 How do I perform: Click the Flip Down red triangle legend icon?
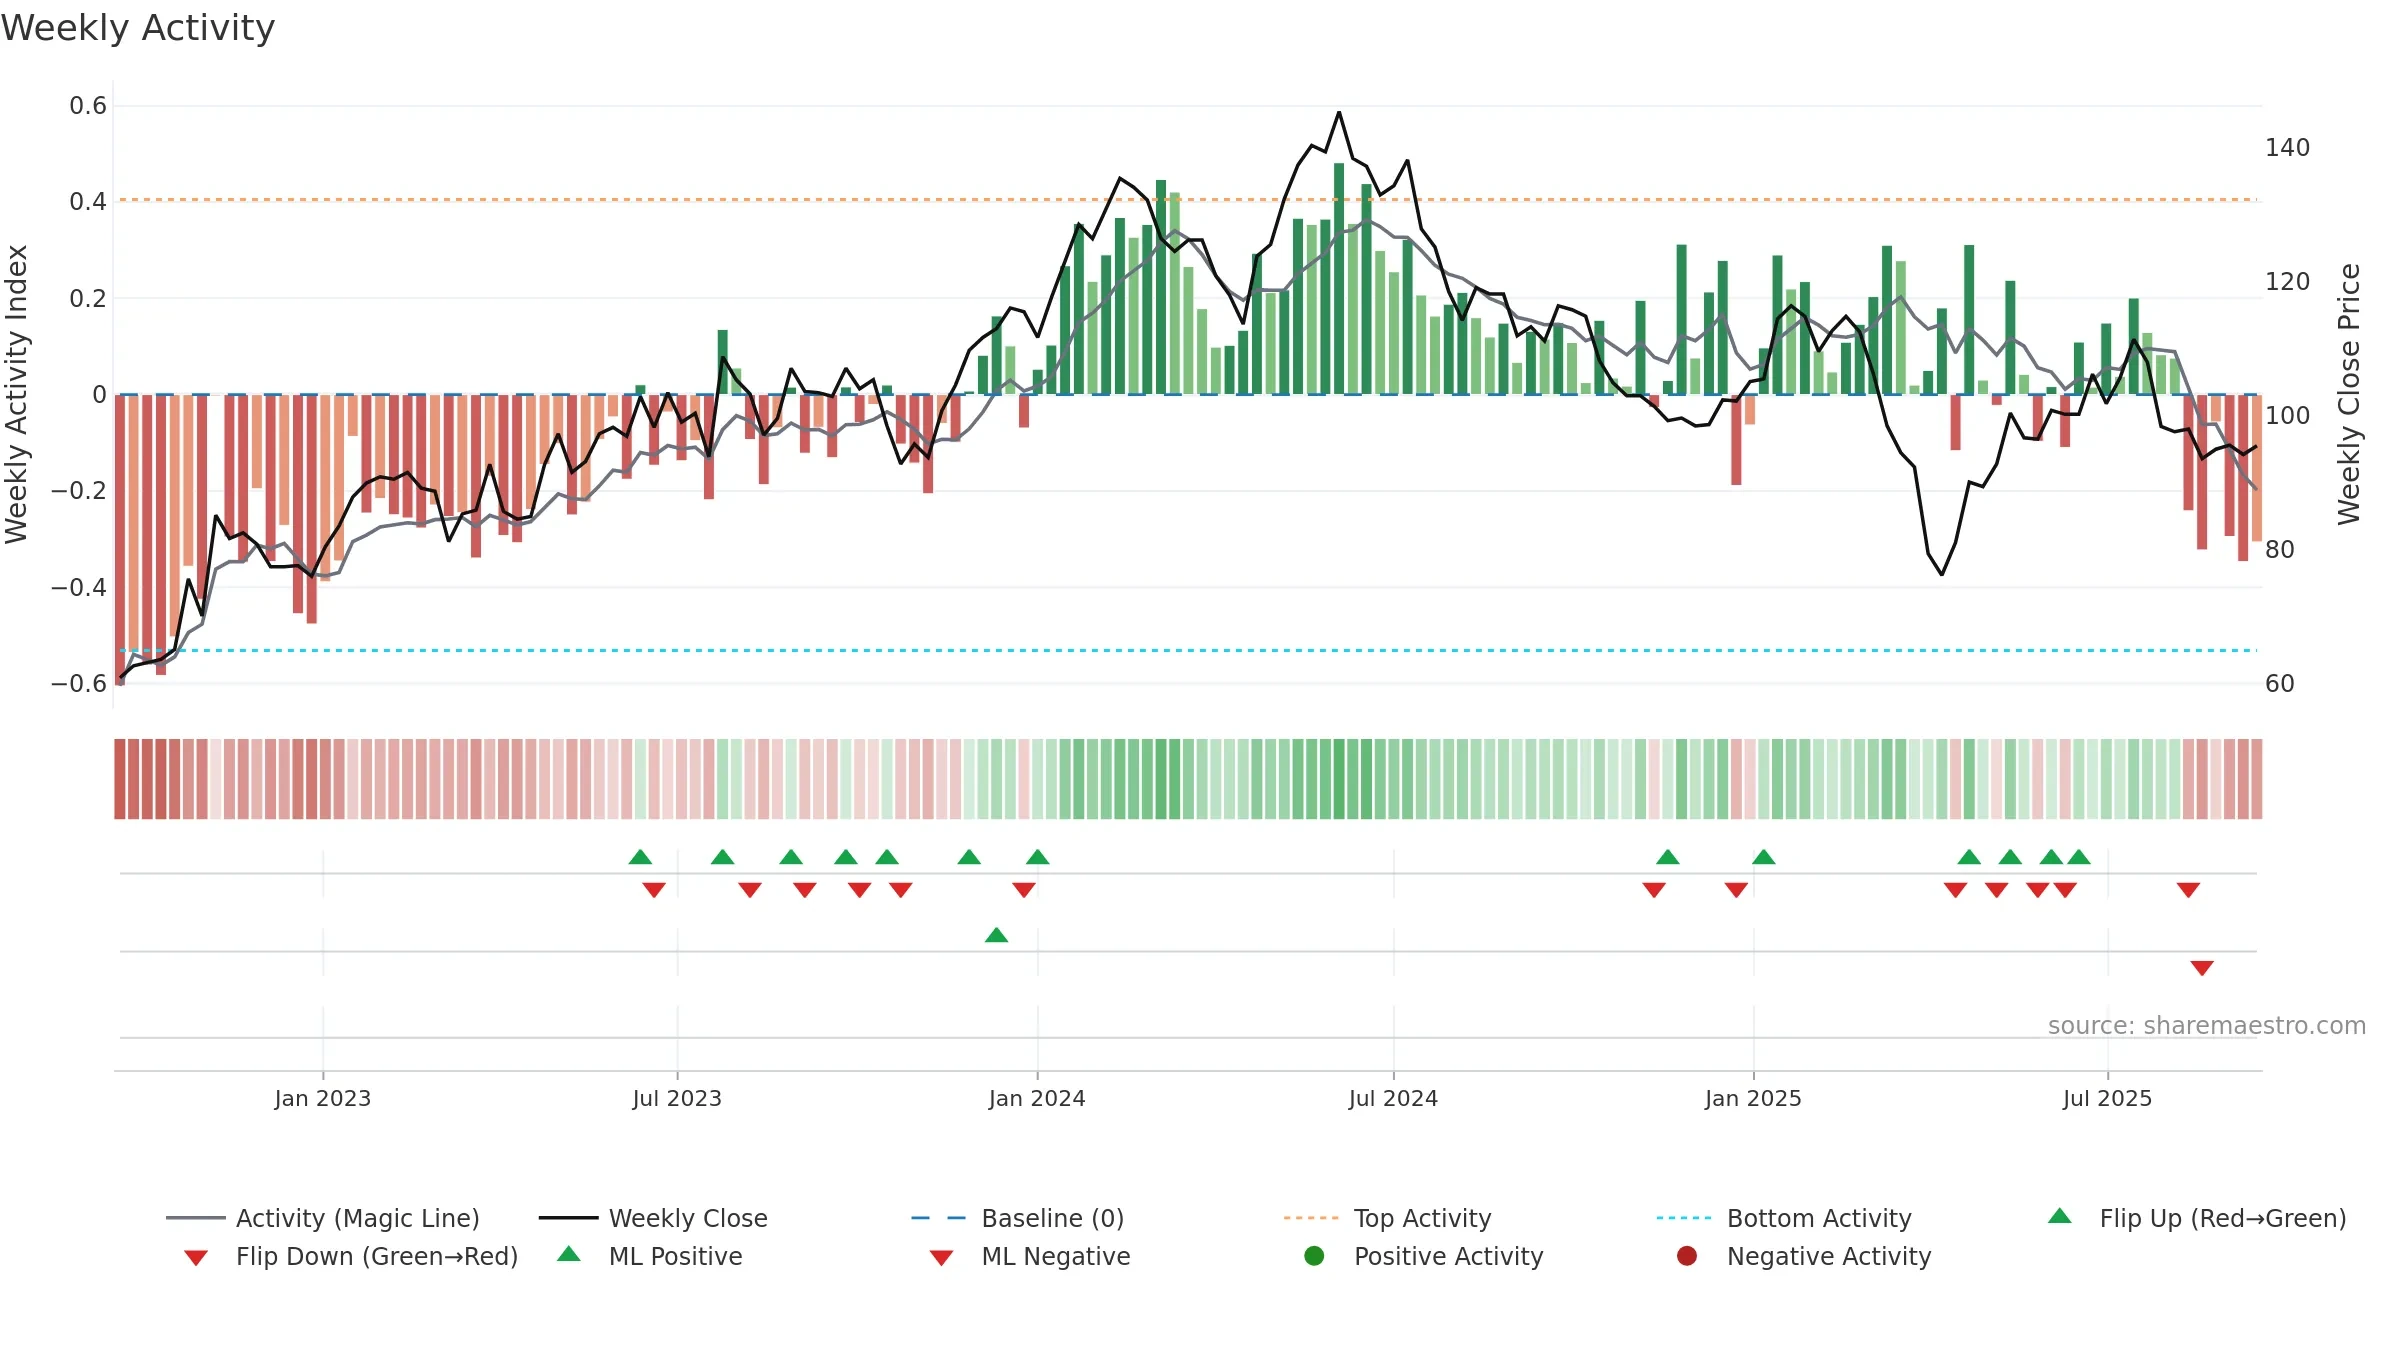[x=196, y=1258]
